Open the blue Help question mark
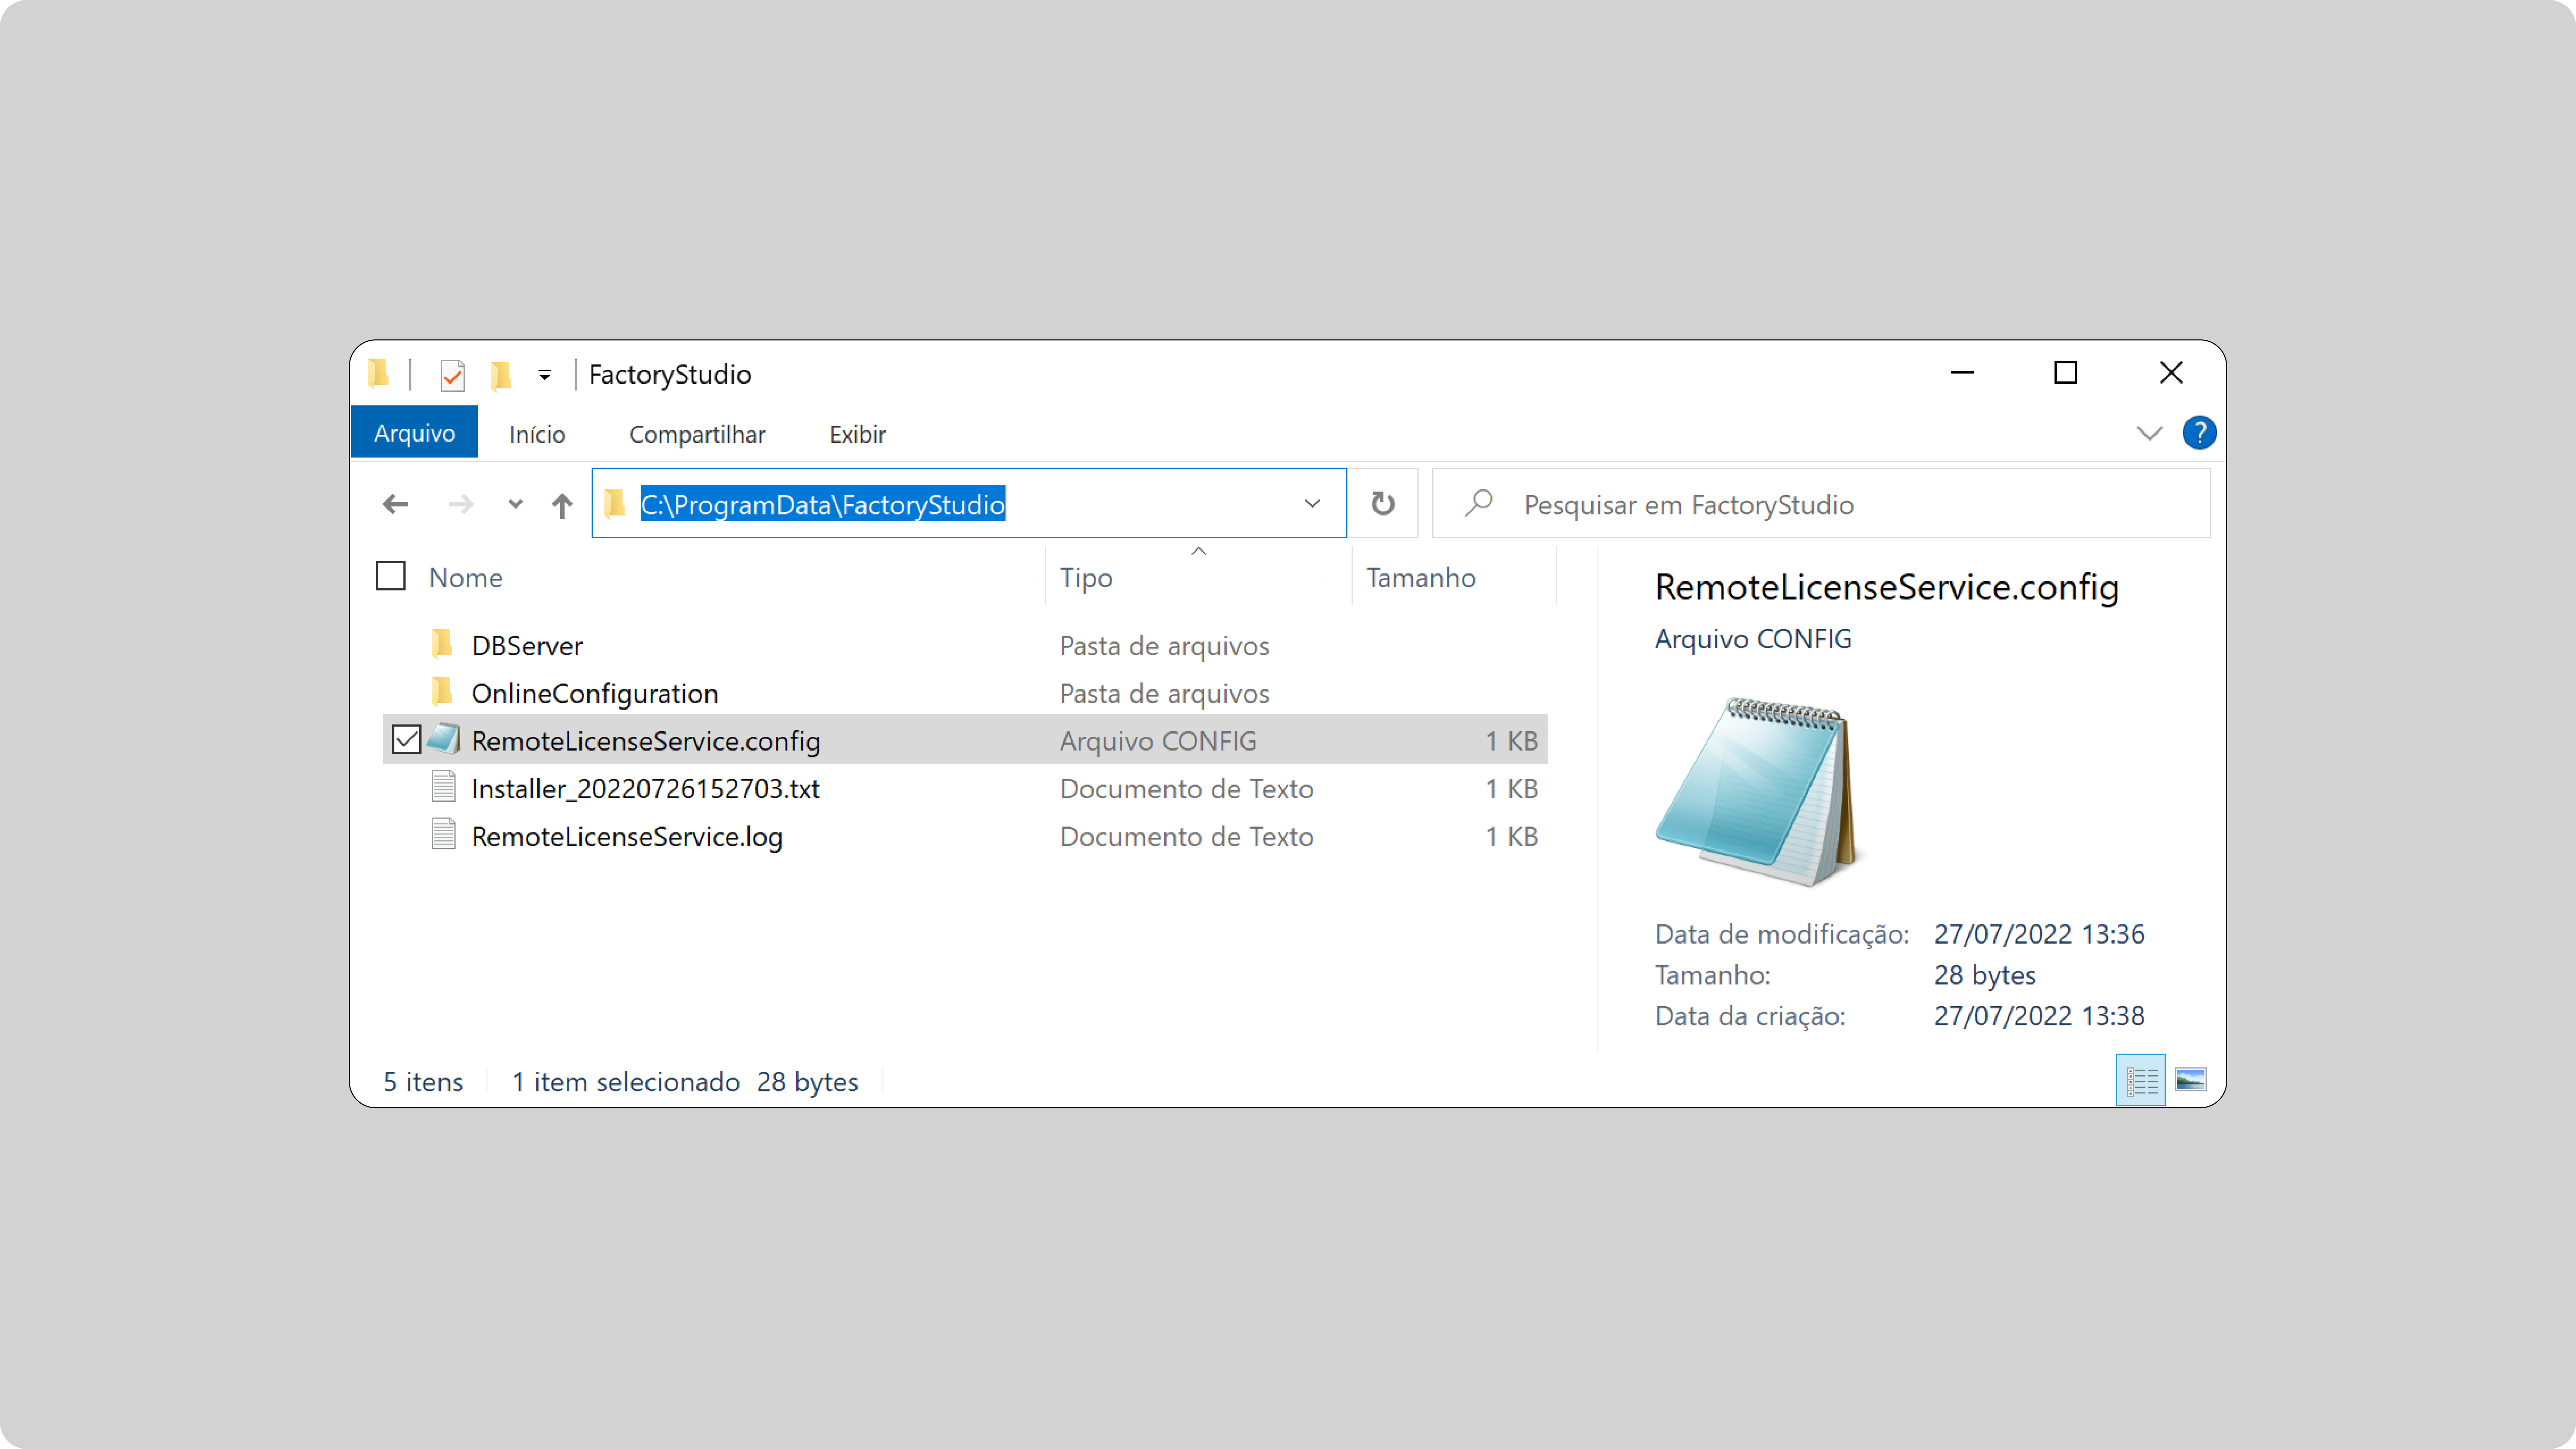Viewport: 2576px width, 1449px height. point(2199,433)
